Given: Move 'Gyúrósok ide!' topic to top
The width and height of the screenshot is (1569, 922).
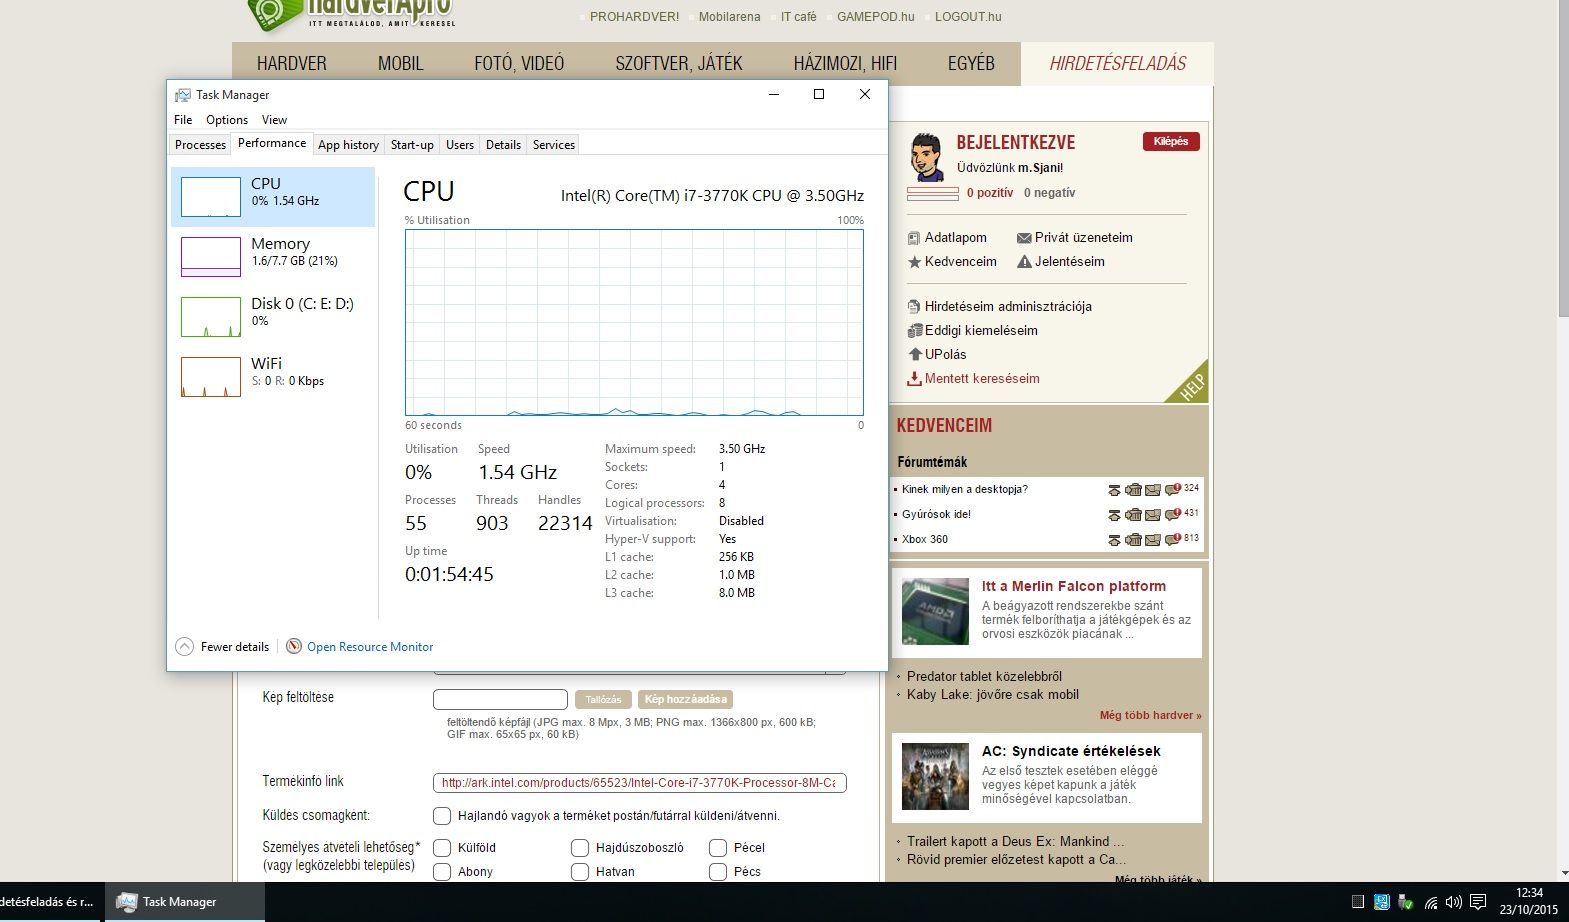Looking at the screenshot, I should pyautogui.click(x=1114, y=515).
